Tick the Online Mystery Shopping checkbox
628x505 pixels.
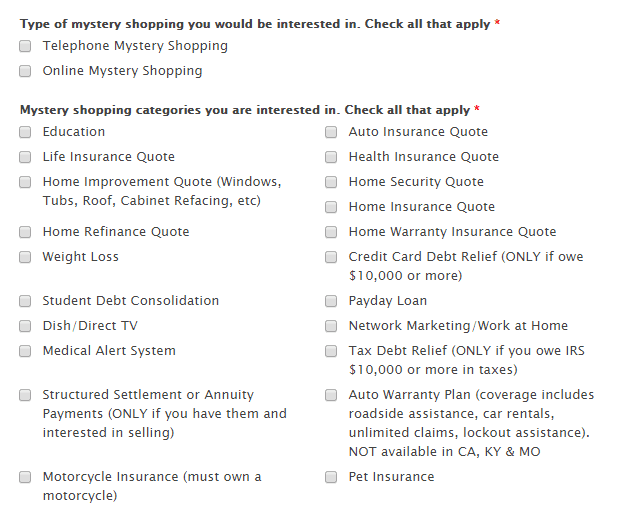(x=25, y=71)
